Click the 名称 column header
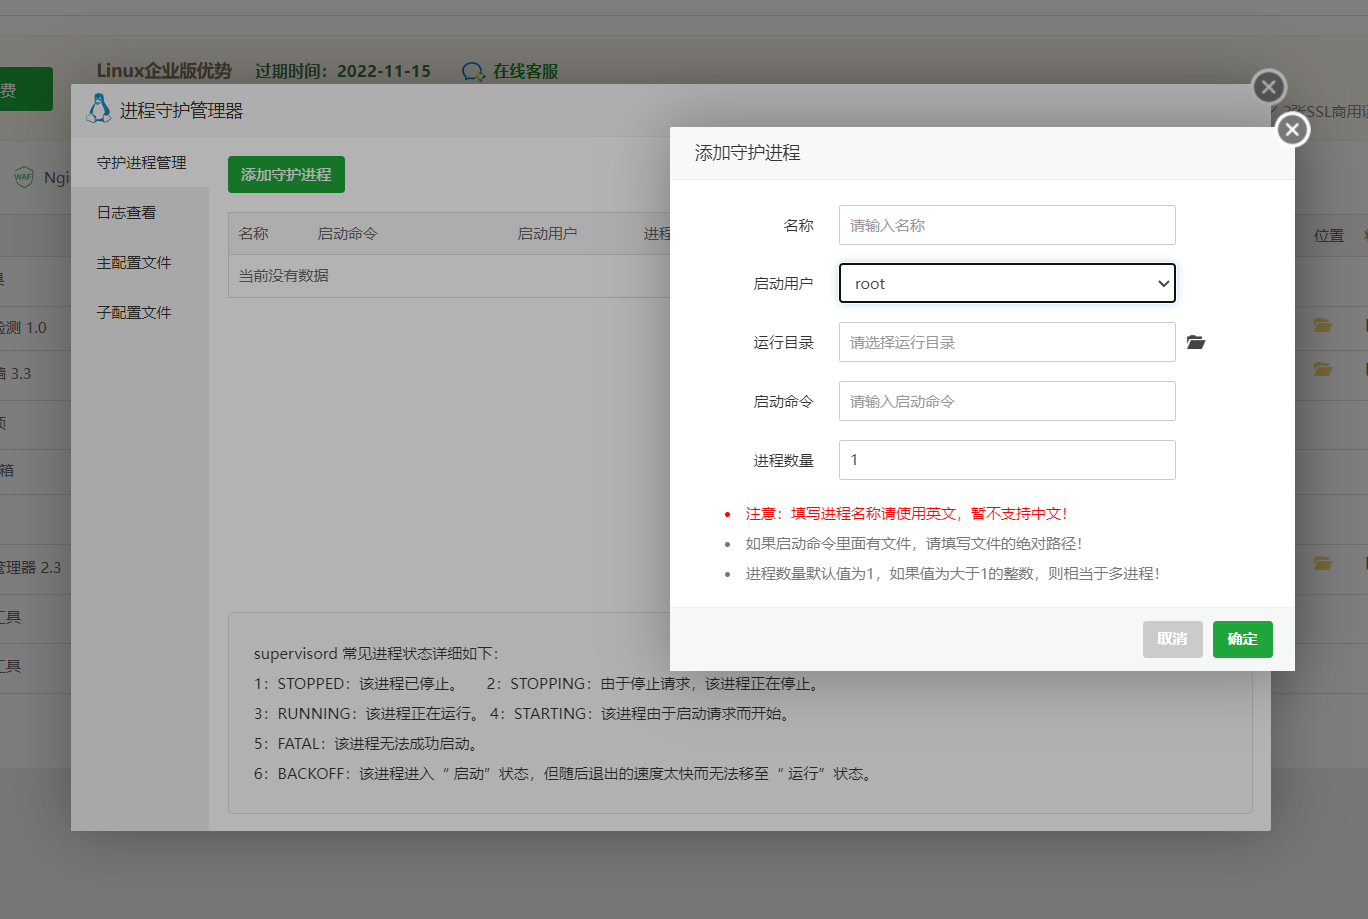Viewport: 1368px width, 919px height. (253, 233)
